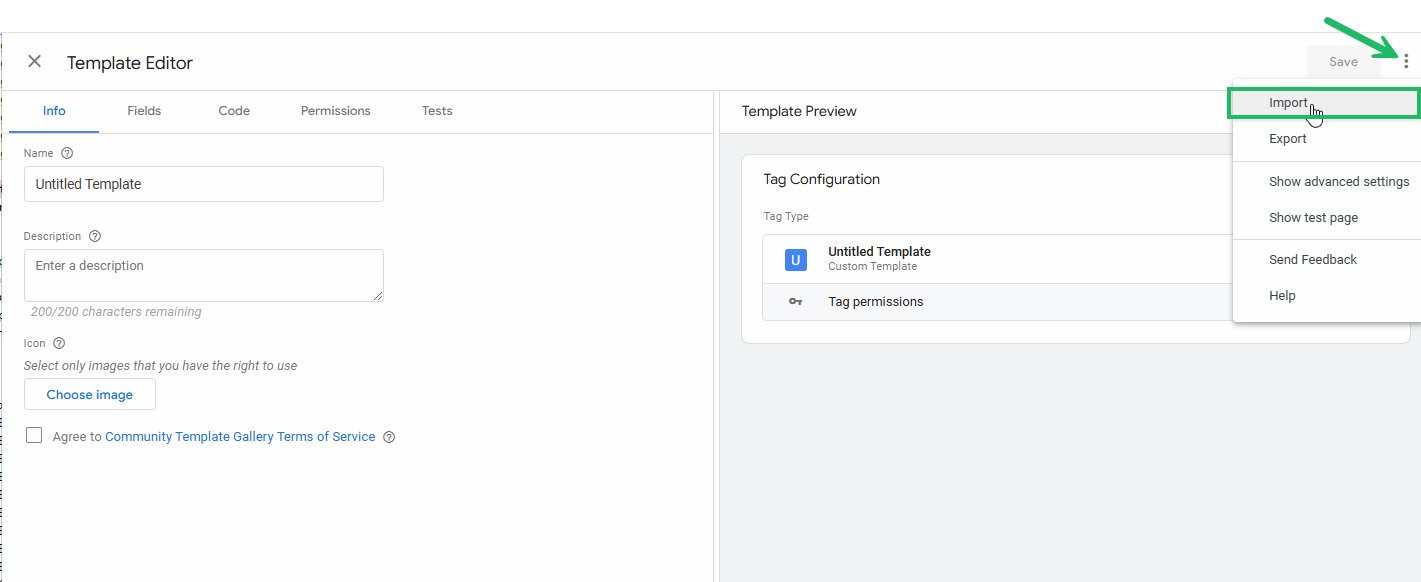Choose Import from the dropdown menu

(1288, 103)
